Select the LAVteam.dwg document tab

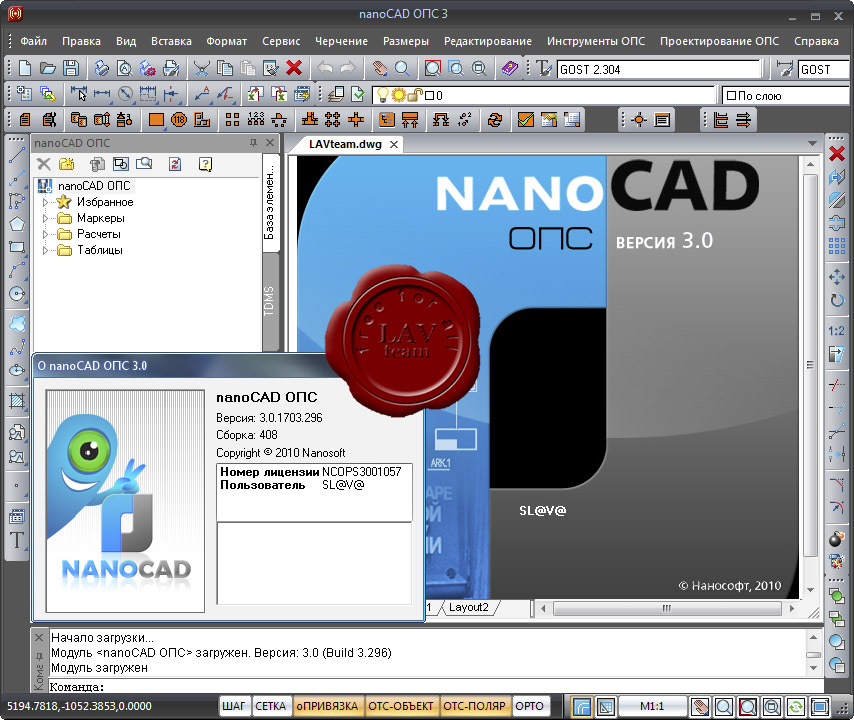[345, 144]
